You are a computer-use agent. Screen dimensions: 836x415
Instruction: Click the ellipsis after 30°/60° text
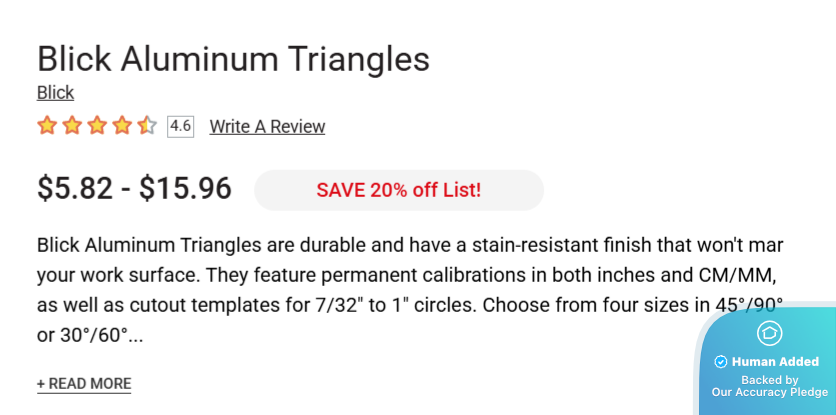pyautogui.click(x=136, y=336)
